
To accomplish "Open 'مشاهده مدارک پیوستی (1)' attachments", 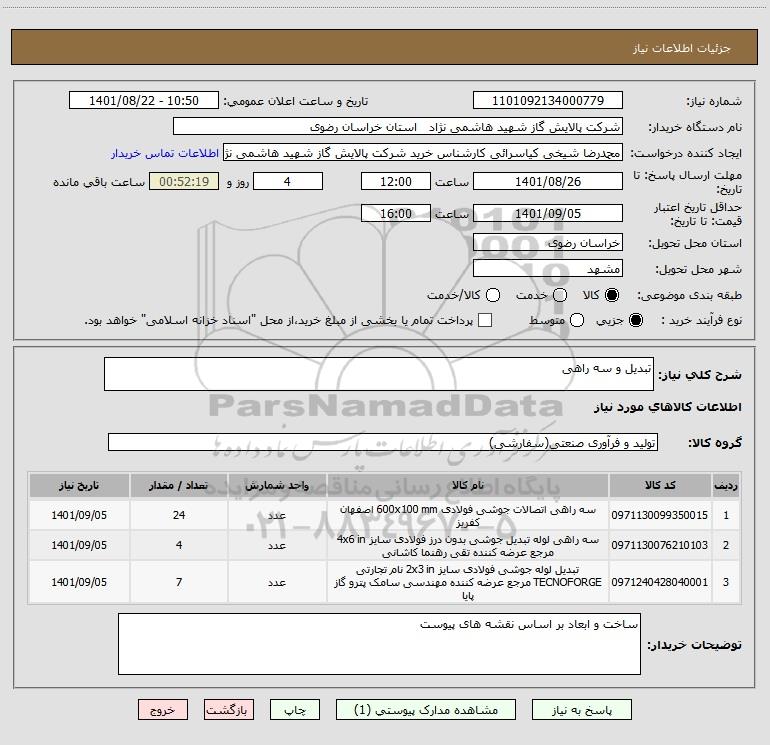I will pyautogui.click(x=425, y=710).
